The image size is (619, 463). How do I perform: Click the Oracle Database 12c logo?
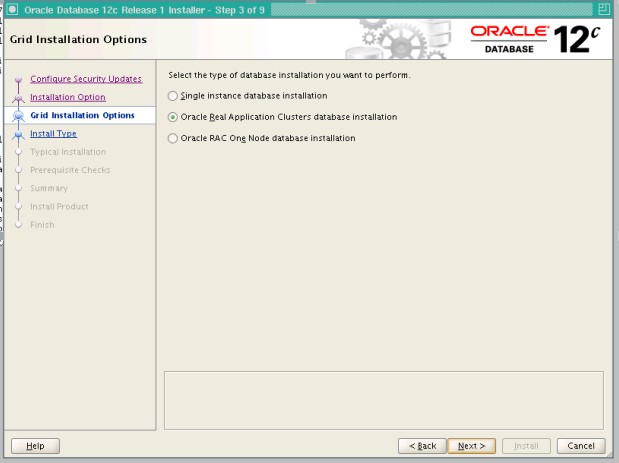coord(535,39)
